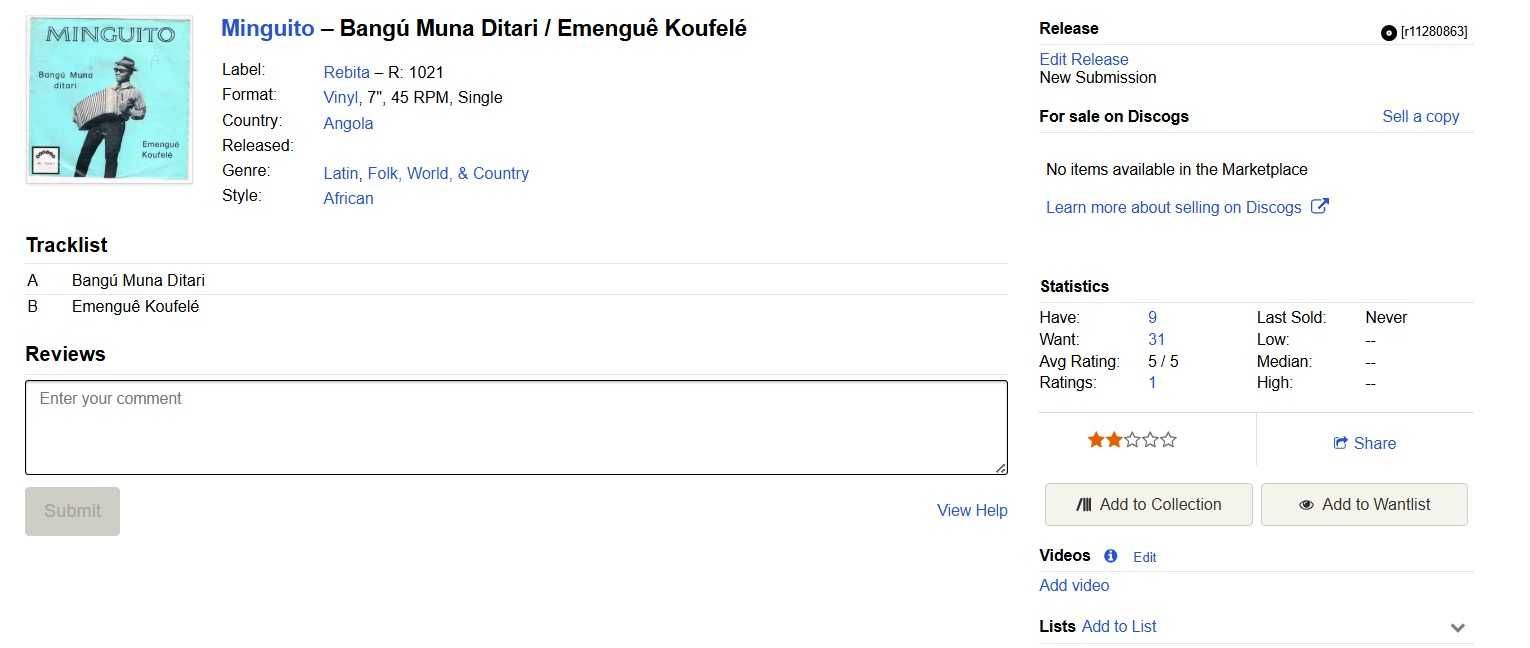Viewport: 1530px width, 648px height.
Task: Open the Minguito album cover thumbnail
Action: pos(109,100)
